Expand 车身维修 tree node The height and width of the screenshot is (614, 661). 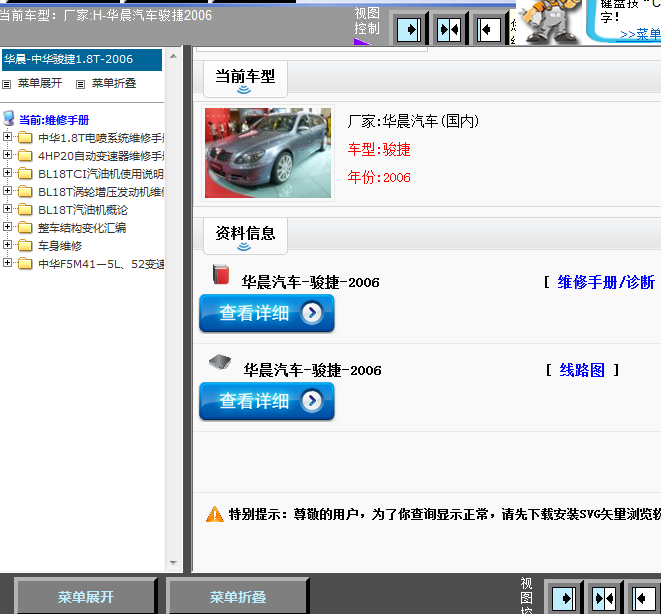(7, 245)
